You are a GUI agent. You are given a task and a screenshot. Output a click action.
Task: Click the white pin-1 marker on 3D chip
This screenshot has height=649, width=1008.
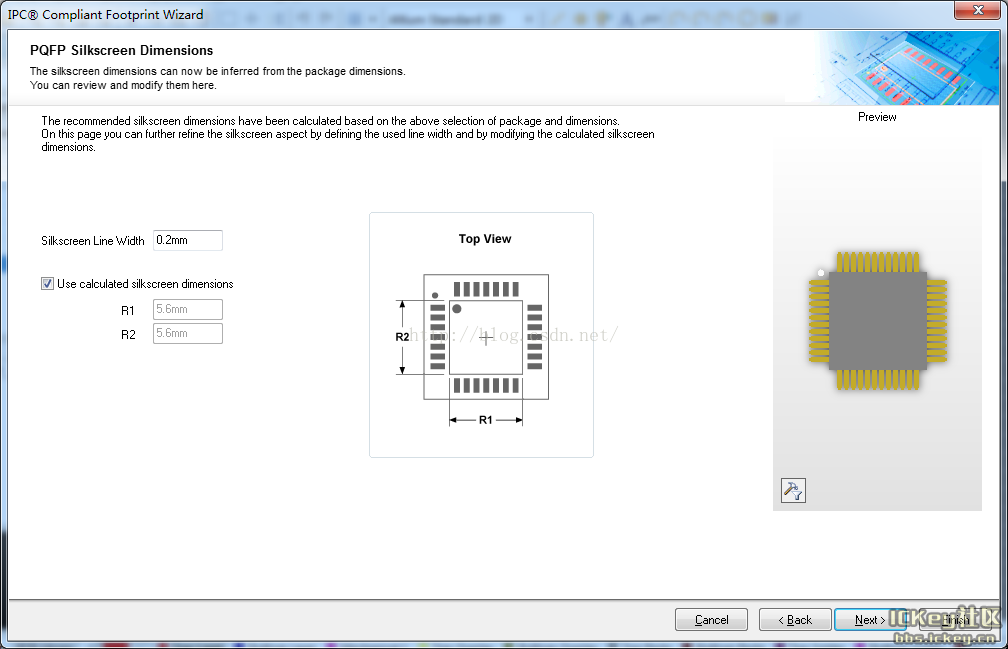point(821,272)
